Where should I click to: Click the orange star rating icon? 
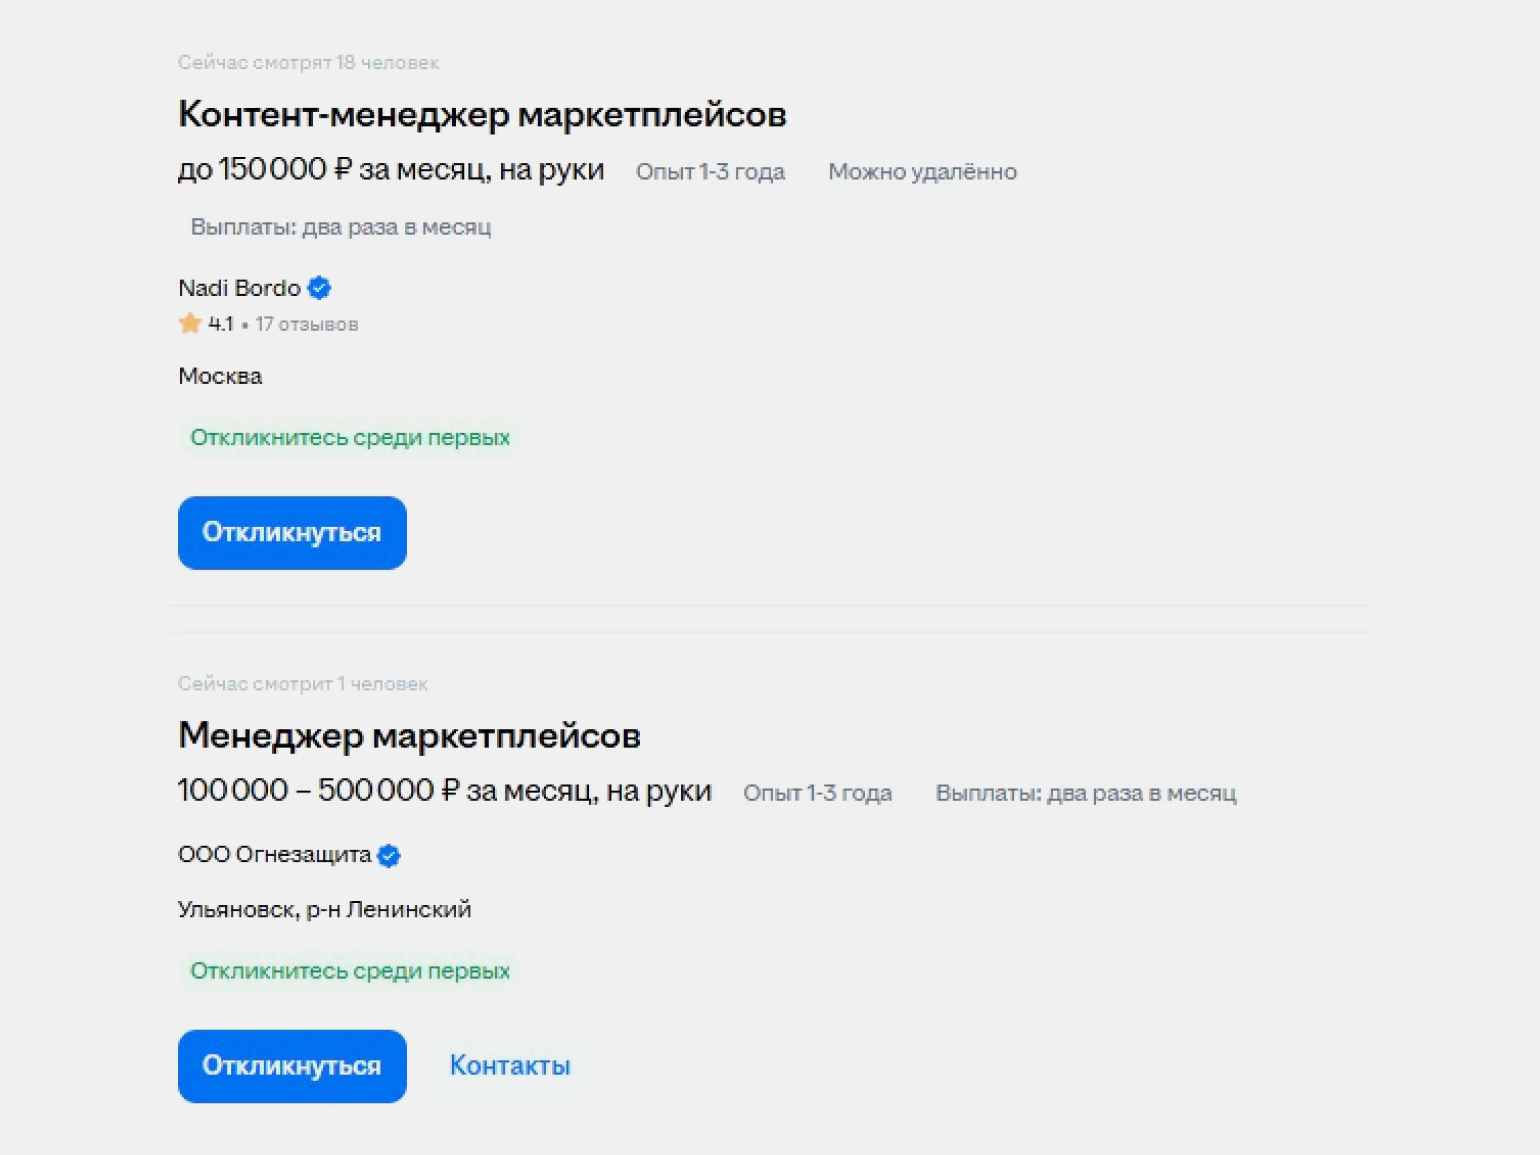coord(190,323)
